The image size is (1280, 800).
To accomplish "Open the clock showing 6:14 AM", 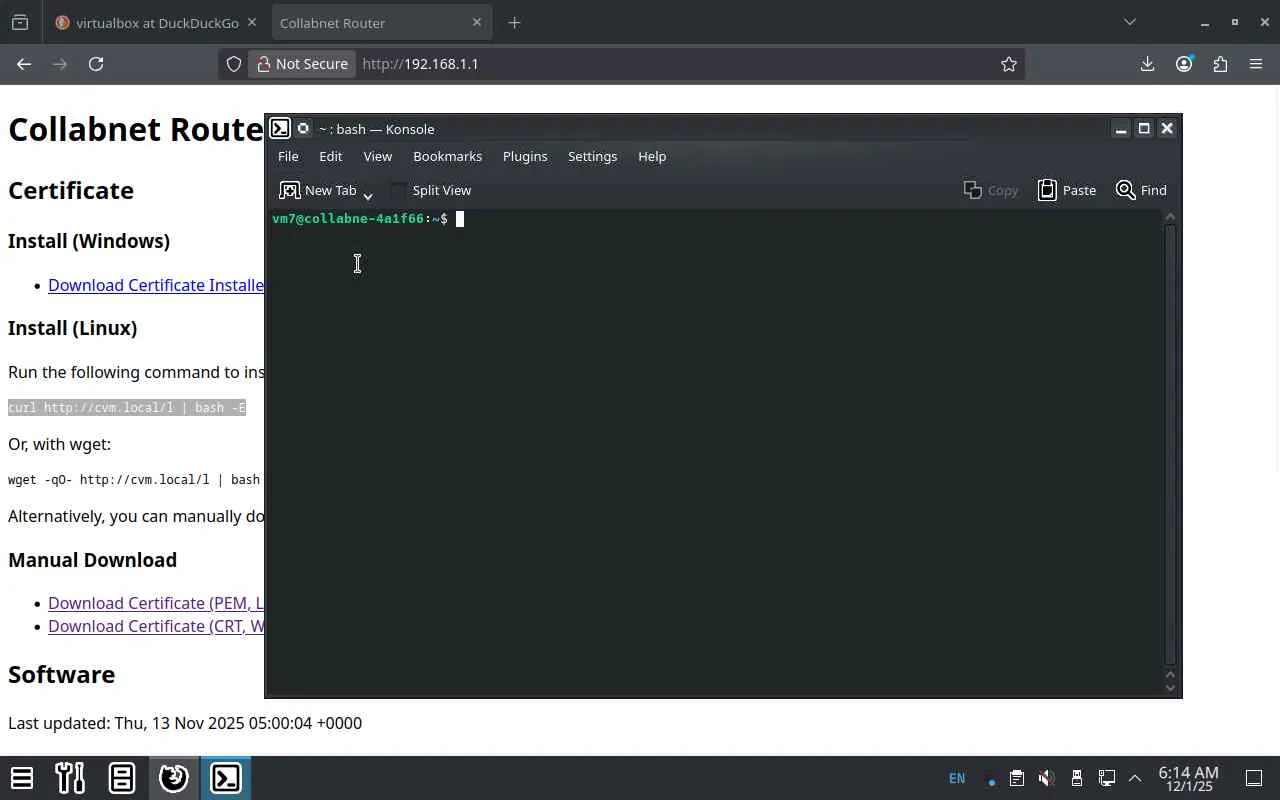I will 1188,779.
